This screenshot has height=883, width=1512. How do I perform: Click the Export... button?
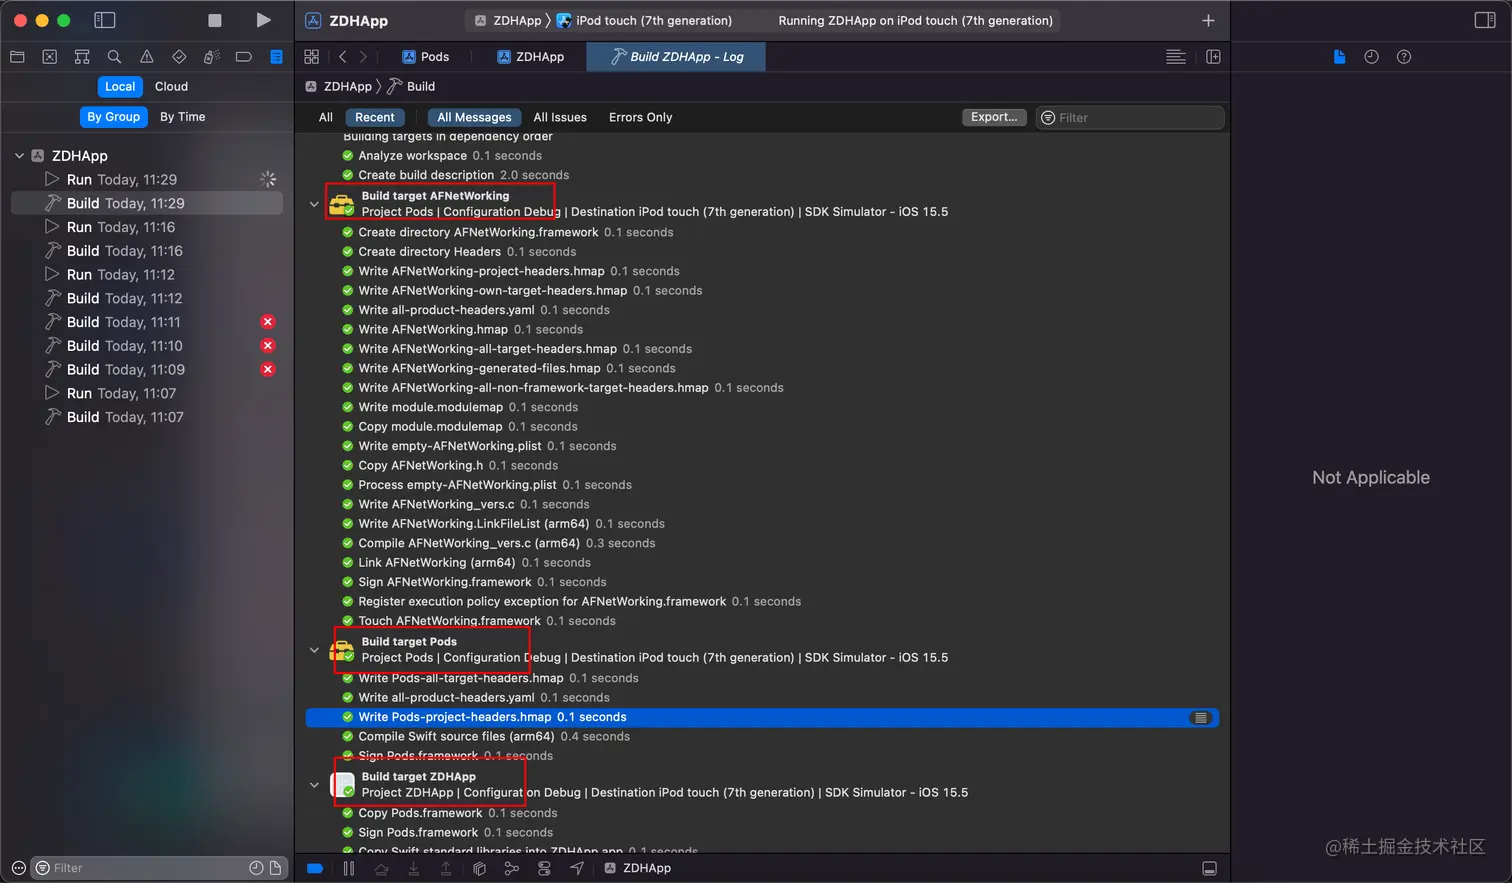coord(994,117)
